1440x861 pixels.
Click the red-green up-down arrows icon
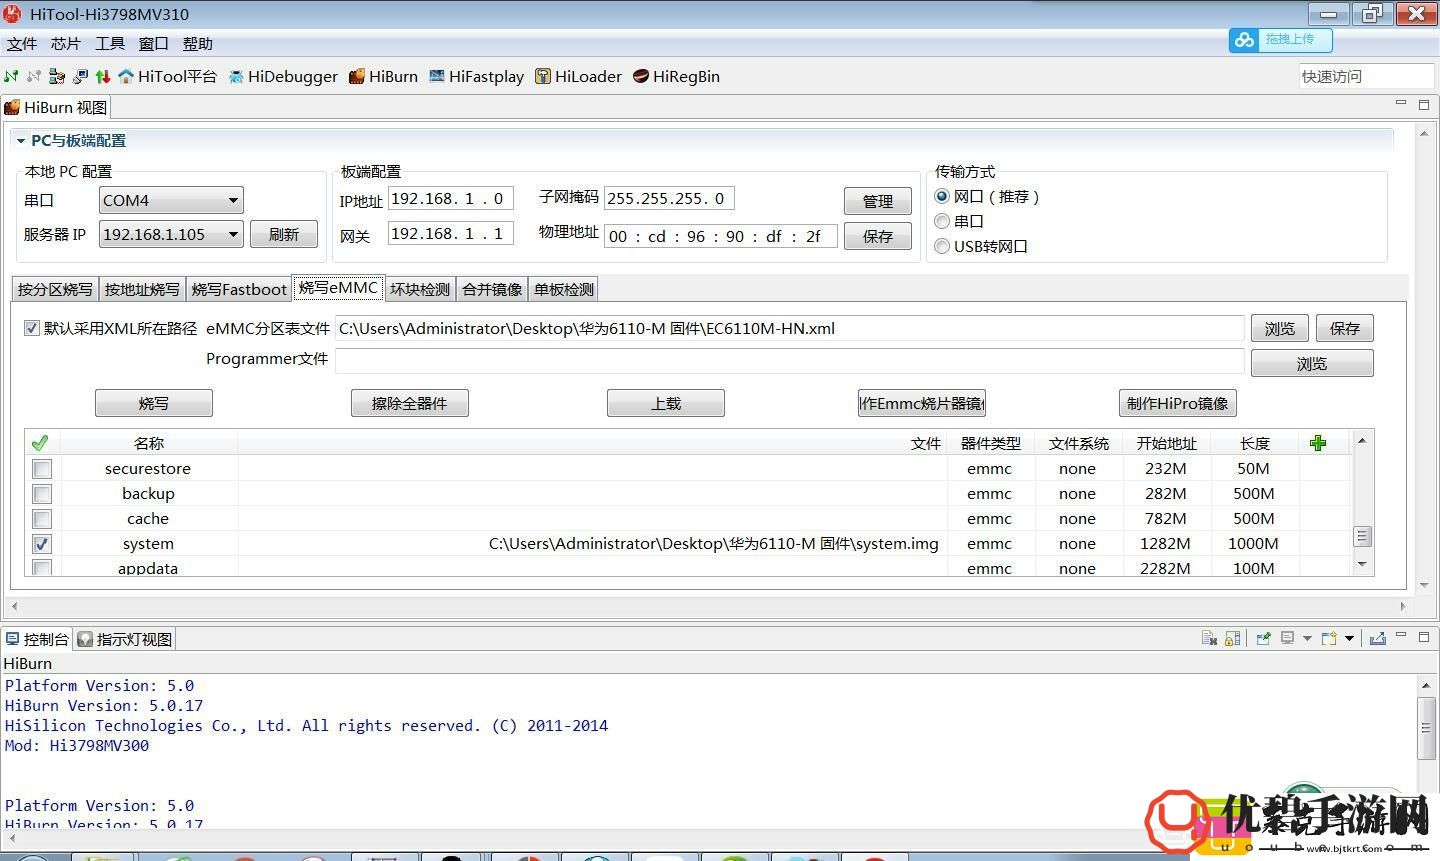(103, 76)
